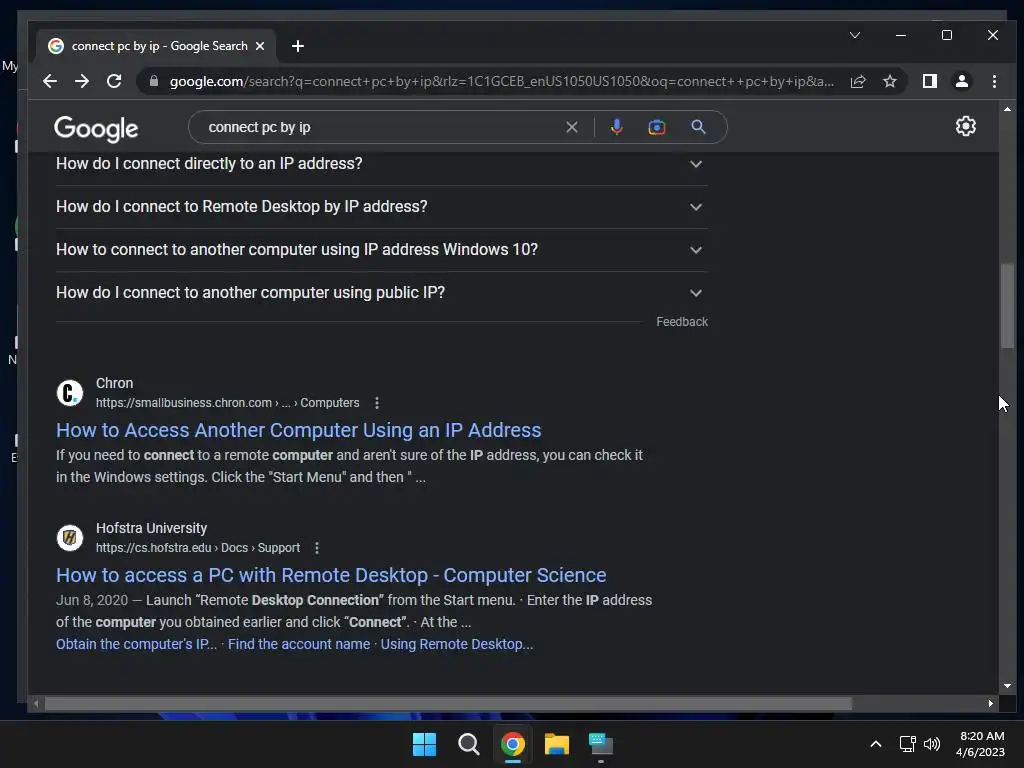Open volume tray icon
The width and height of the screenshot is (1024, 768).
pyautogui.click(x=932, y=744)
